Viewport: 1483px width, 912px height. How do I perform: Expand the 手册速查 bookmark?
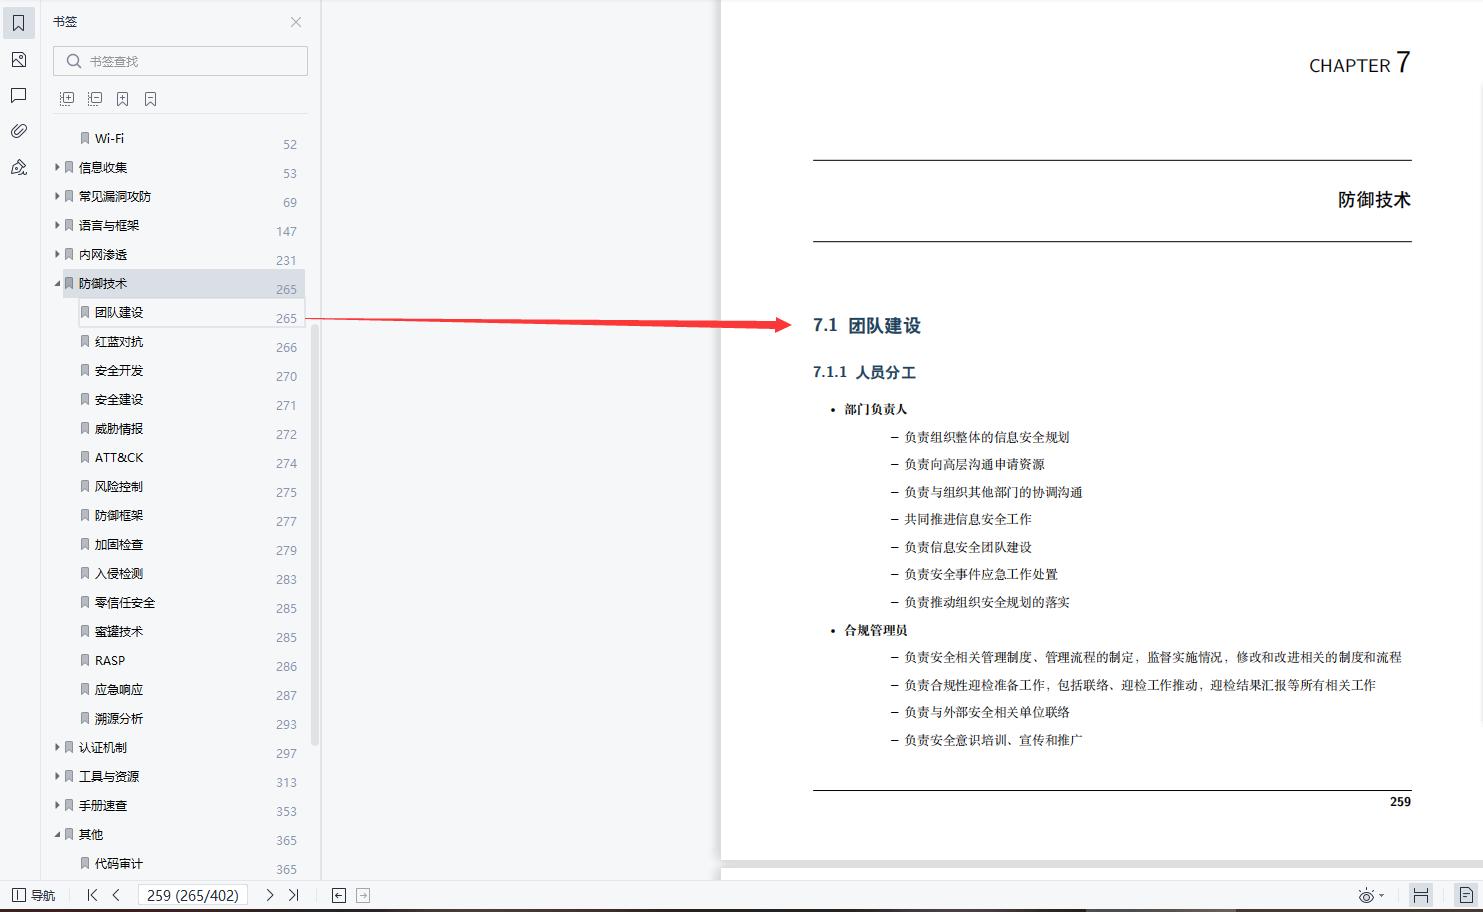pyautogui.click(x=57, y=805)
